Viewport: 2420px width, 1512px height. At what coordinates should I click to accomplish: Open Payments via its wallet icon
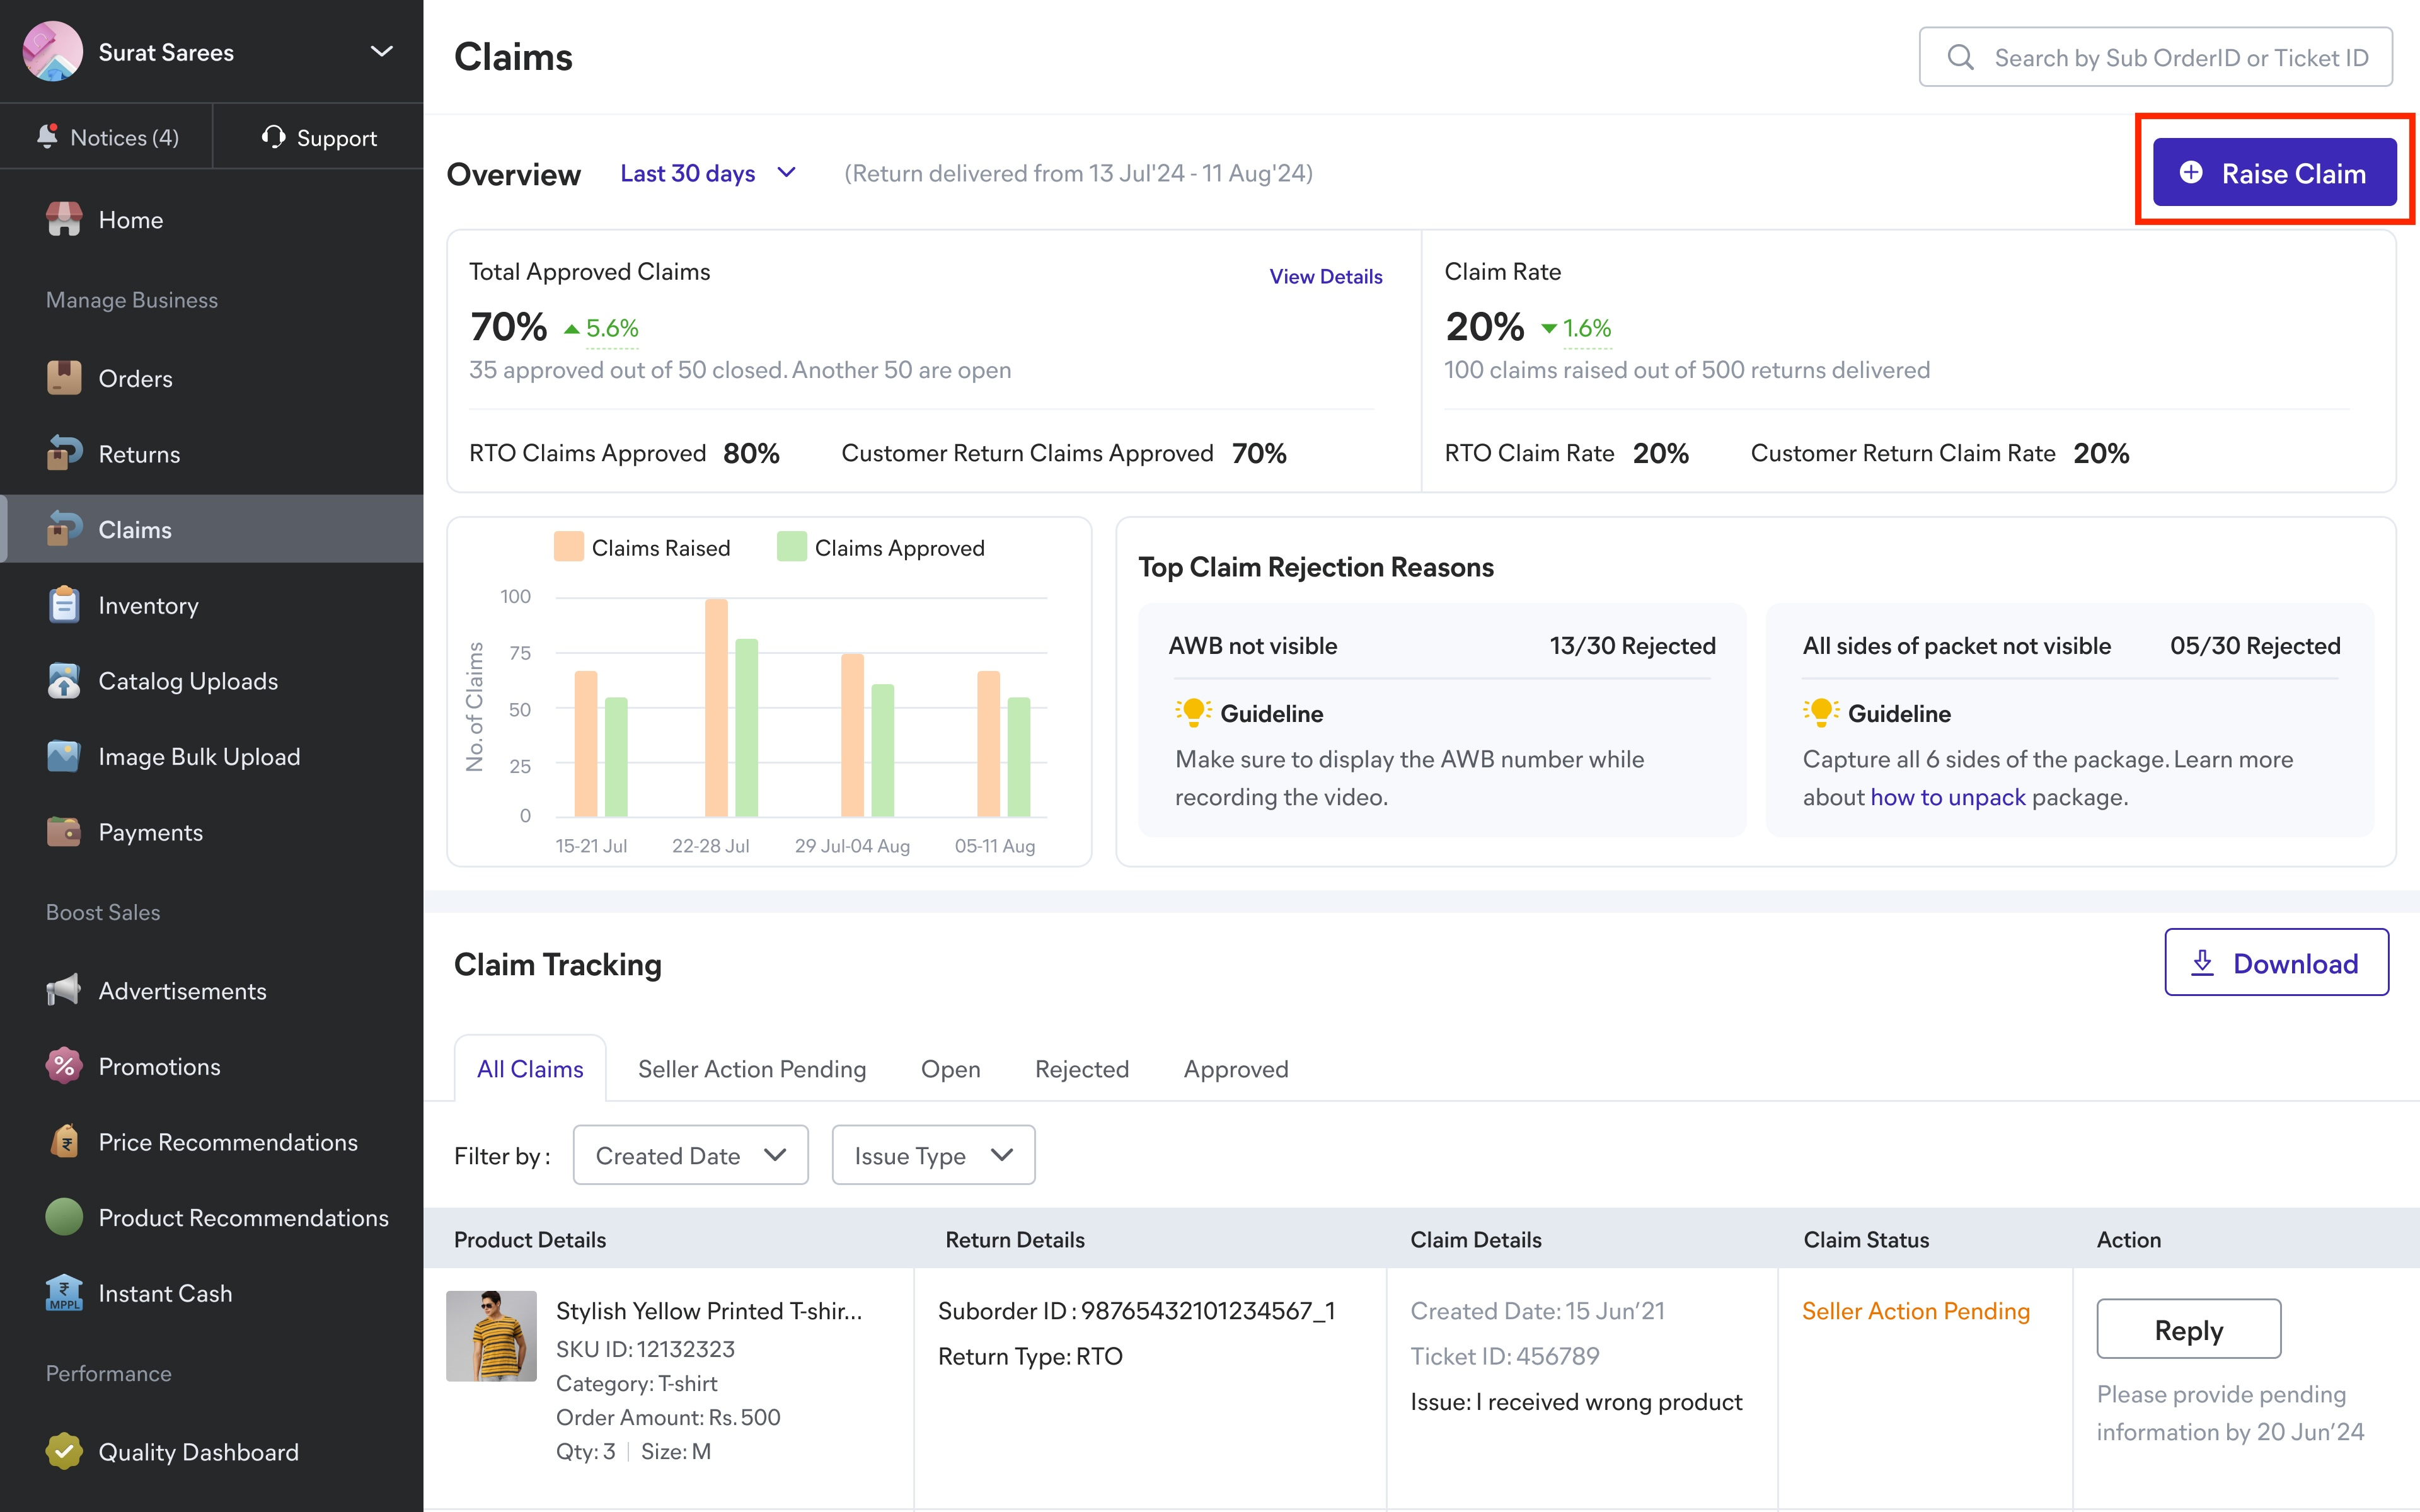tap(64, 832)
